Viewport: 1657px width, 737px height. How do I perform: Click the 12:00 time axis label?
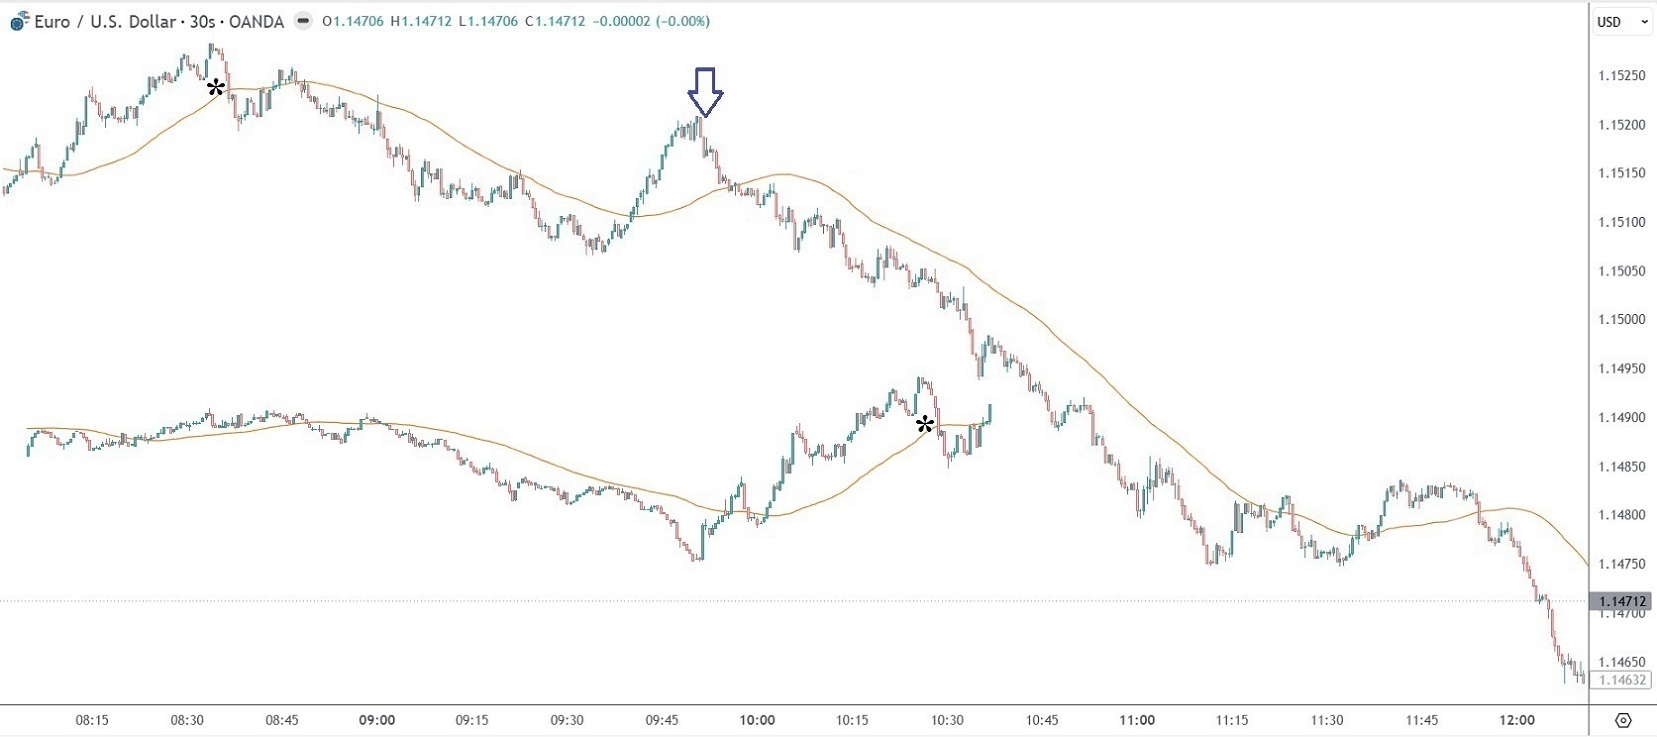(1517, 720)
